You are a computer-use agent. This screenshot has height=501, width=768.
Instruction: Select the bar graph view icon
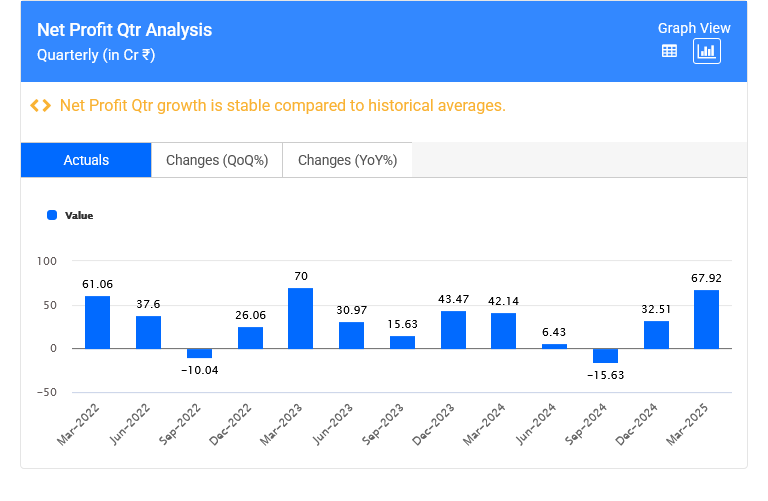[707, 51]
